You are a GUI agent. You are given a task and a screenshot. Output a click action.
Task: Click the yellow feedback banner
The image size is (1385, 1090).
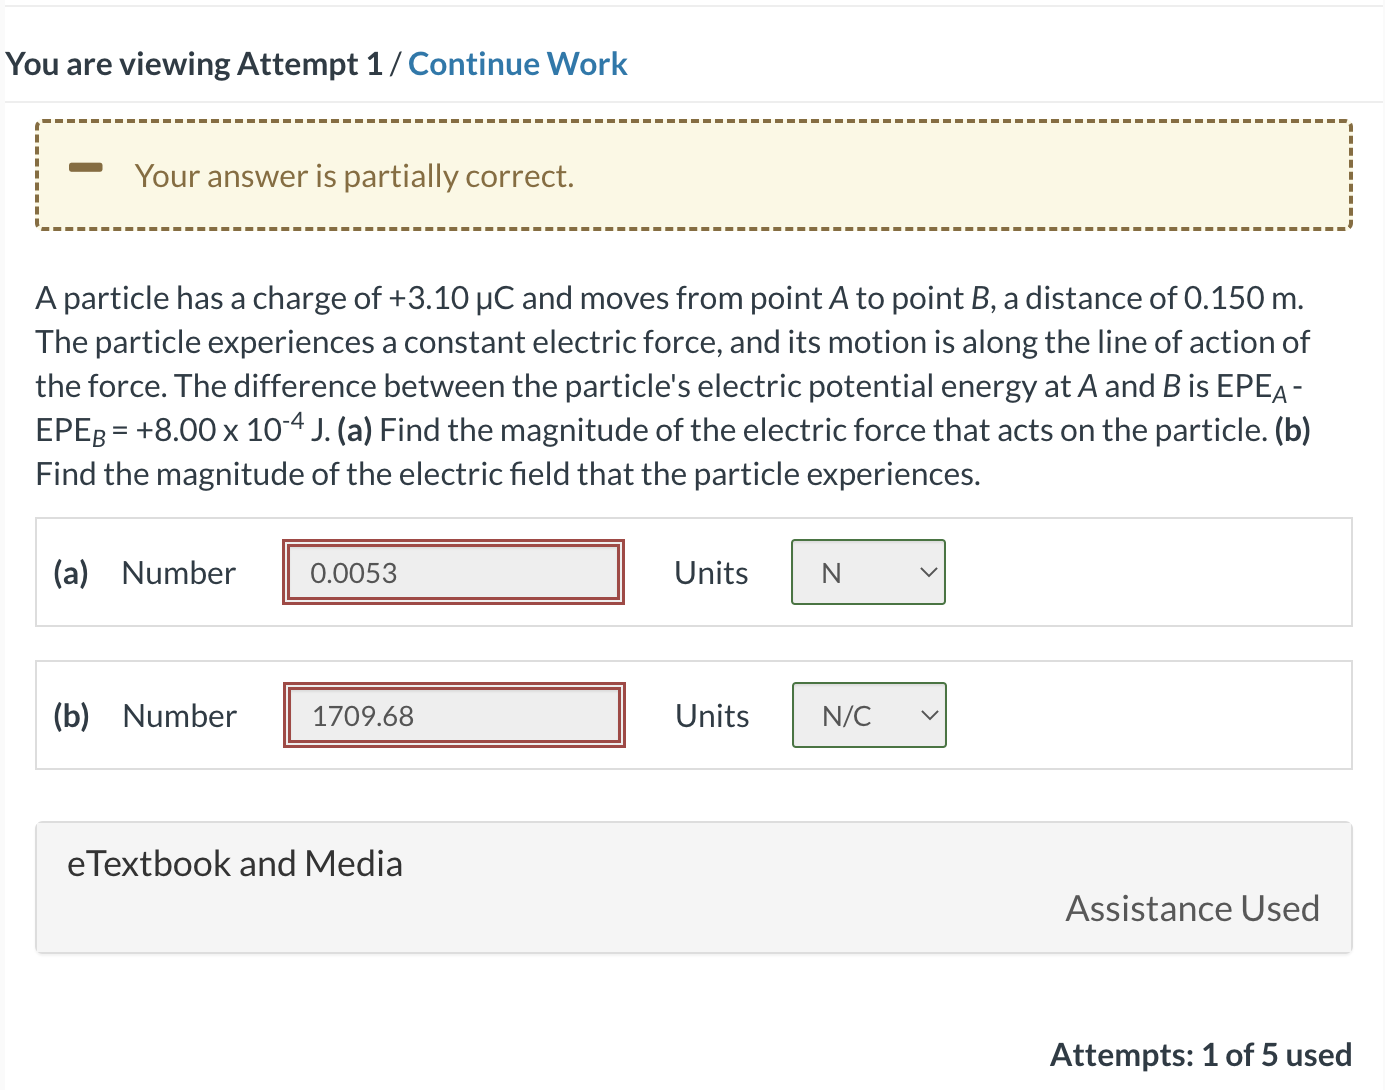(x=693, y=175)
